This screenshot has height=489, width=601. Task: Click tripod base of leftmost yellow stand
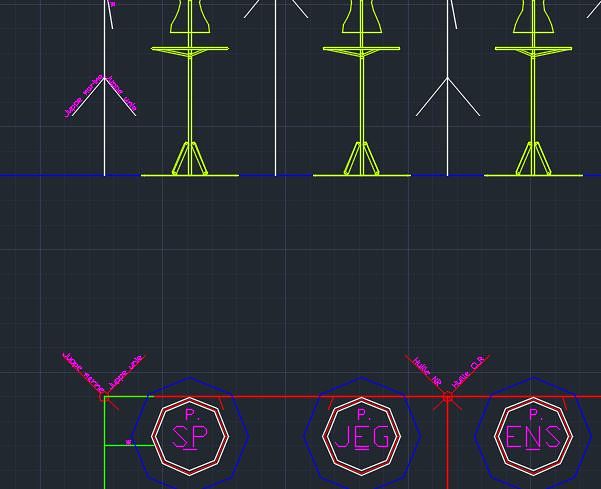click(x=190, y=160)
